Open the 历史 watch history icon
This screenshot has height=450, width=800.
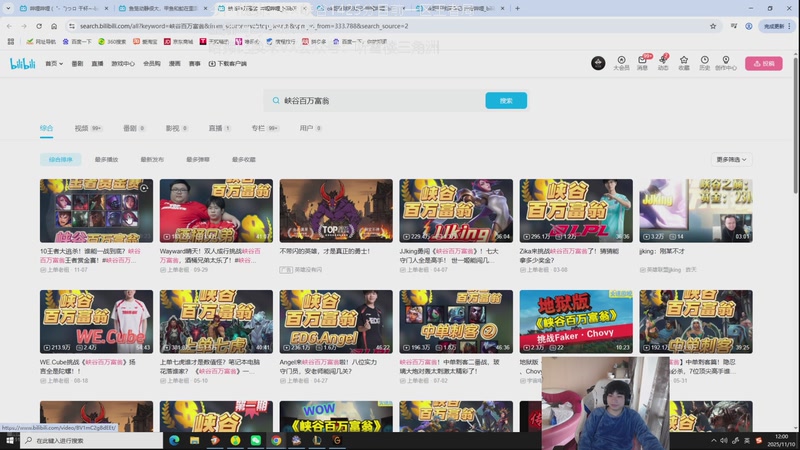point(705,63)
